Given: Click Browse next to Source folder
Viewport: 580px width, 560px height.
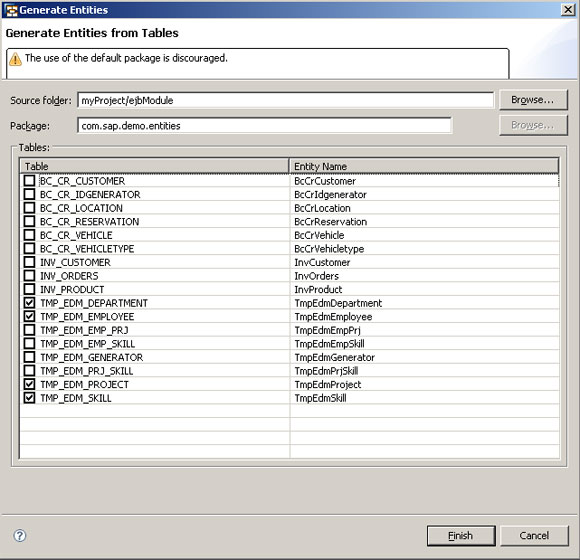Looking at the screenshot, I should coord(533,100).
